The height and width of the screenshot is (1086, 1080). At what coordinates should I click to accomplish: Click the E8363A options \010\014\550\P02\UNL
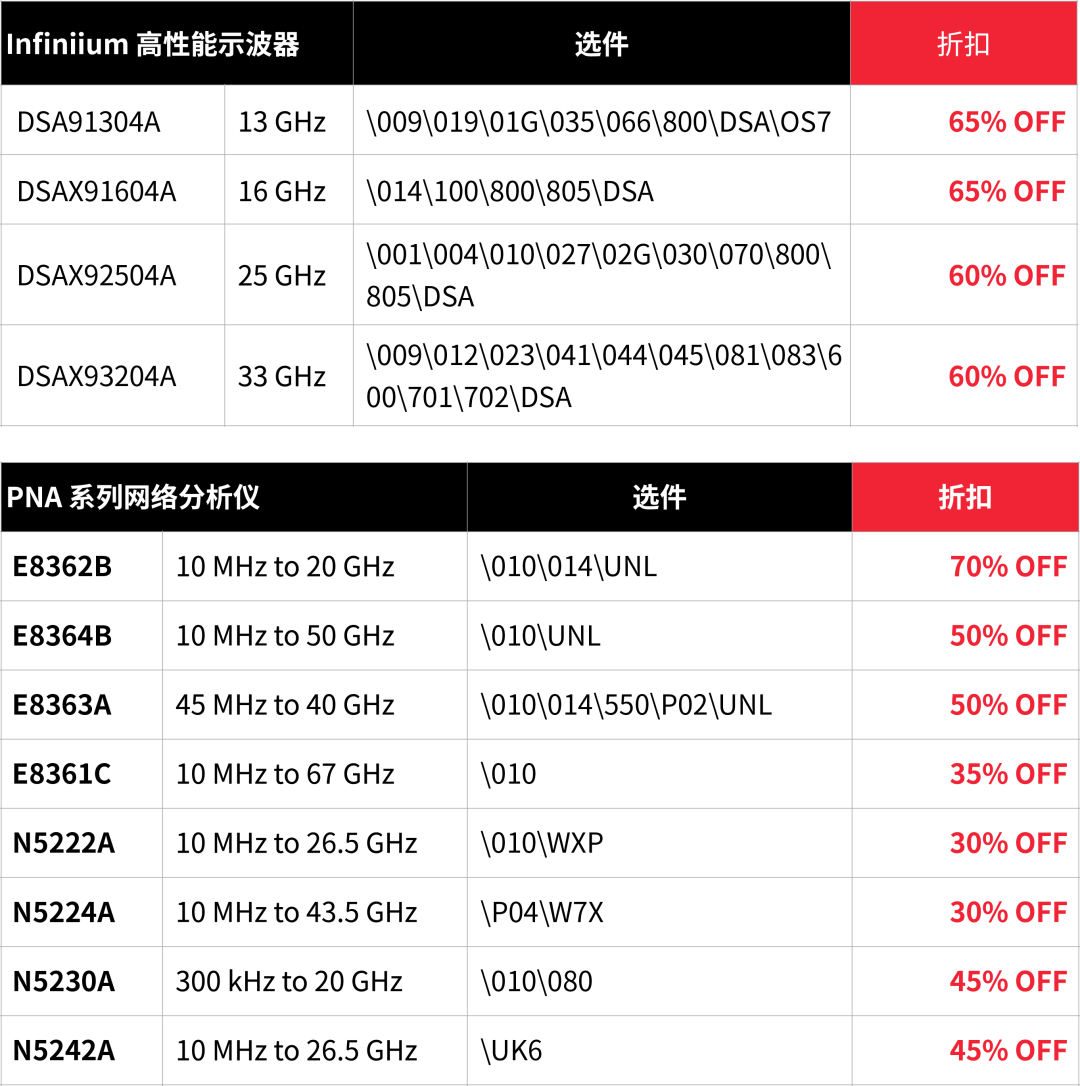626,705
